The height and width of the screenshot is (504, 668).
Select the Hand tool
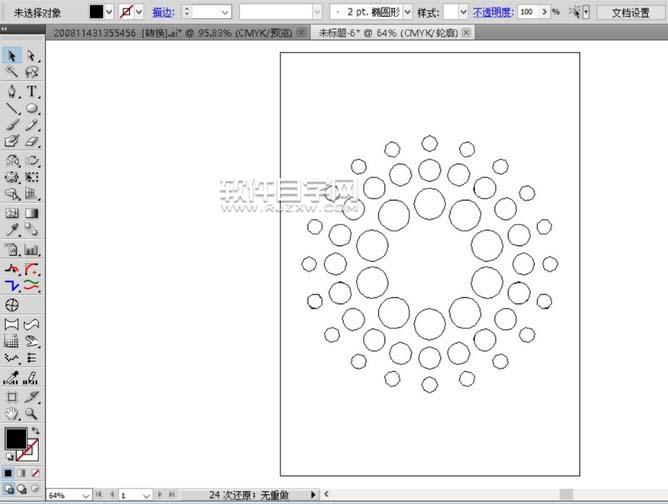tap(12, 412)
